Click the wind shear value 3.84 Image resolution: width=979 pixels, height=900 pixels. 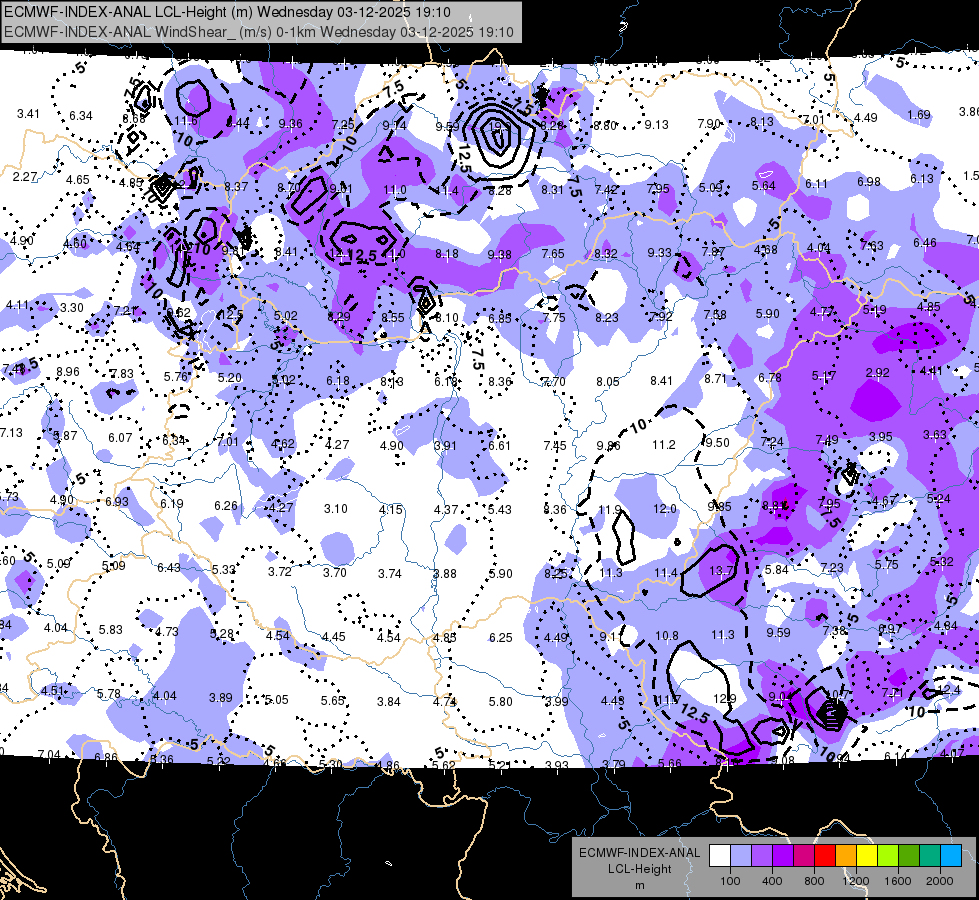[x=388, y=701]
